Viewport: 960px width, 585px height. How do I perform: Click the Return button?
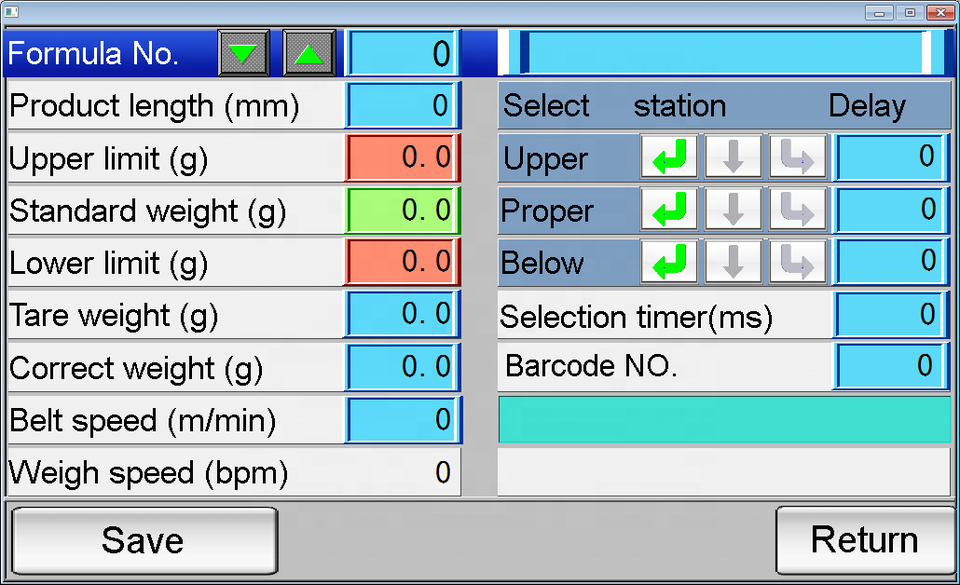[x=864, y=540]
